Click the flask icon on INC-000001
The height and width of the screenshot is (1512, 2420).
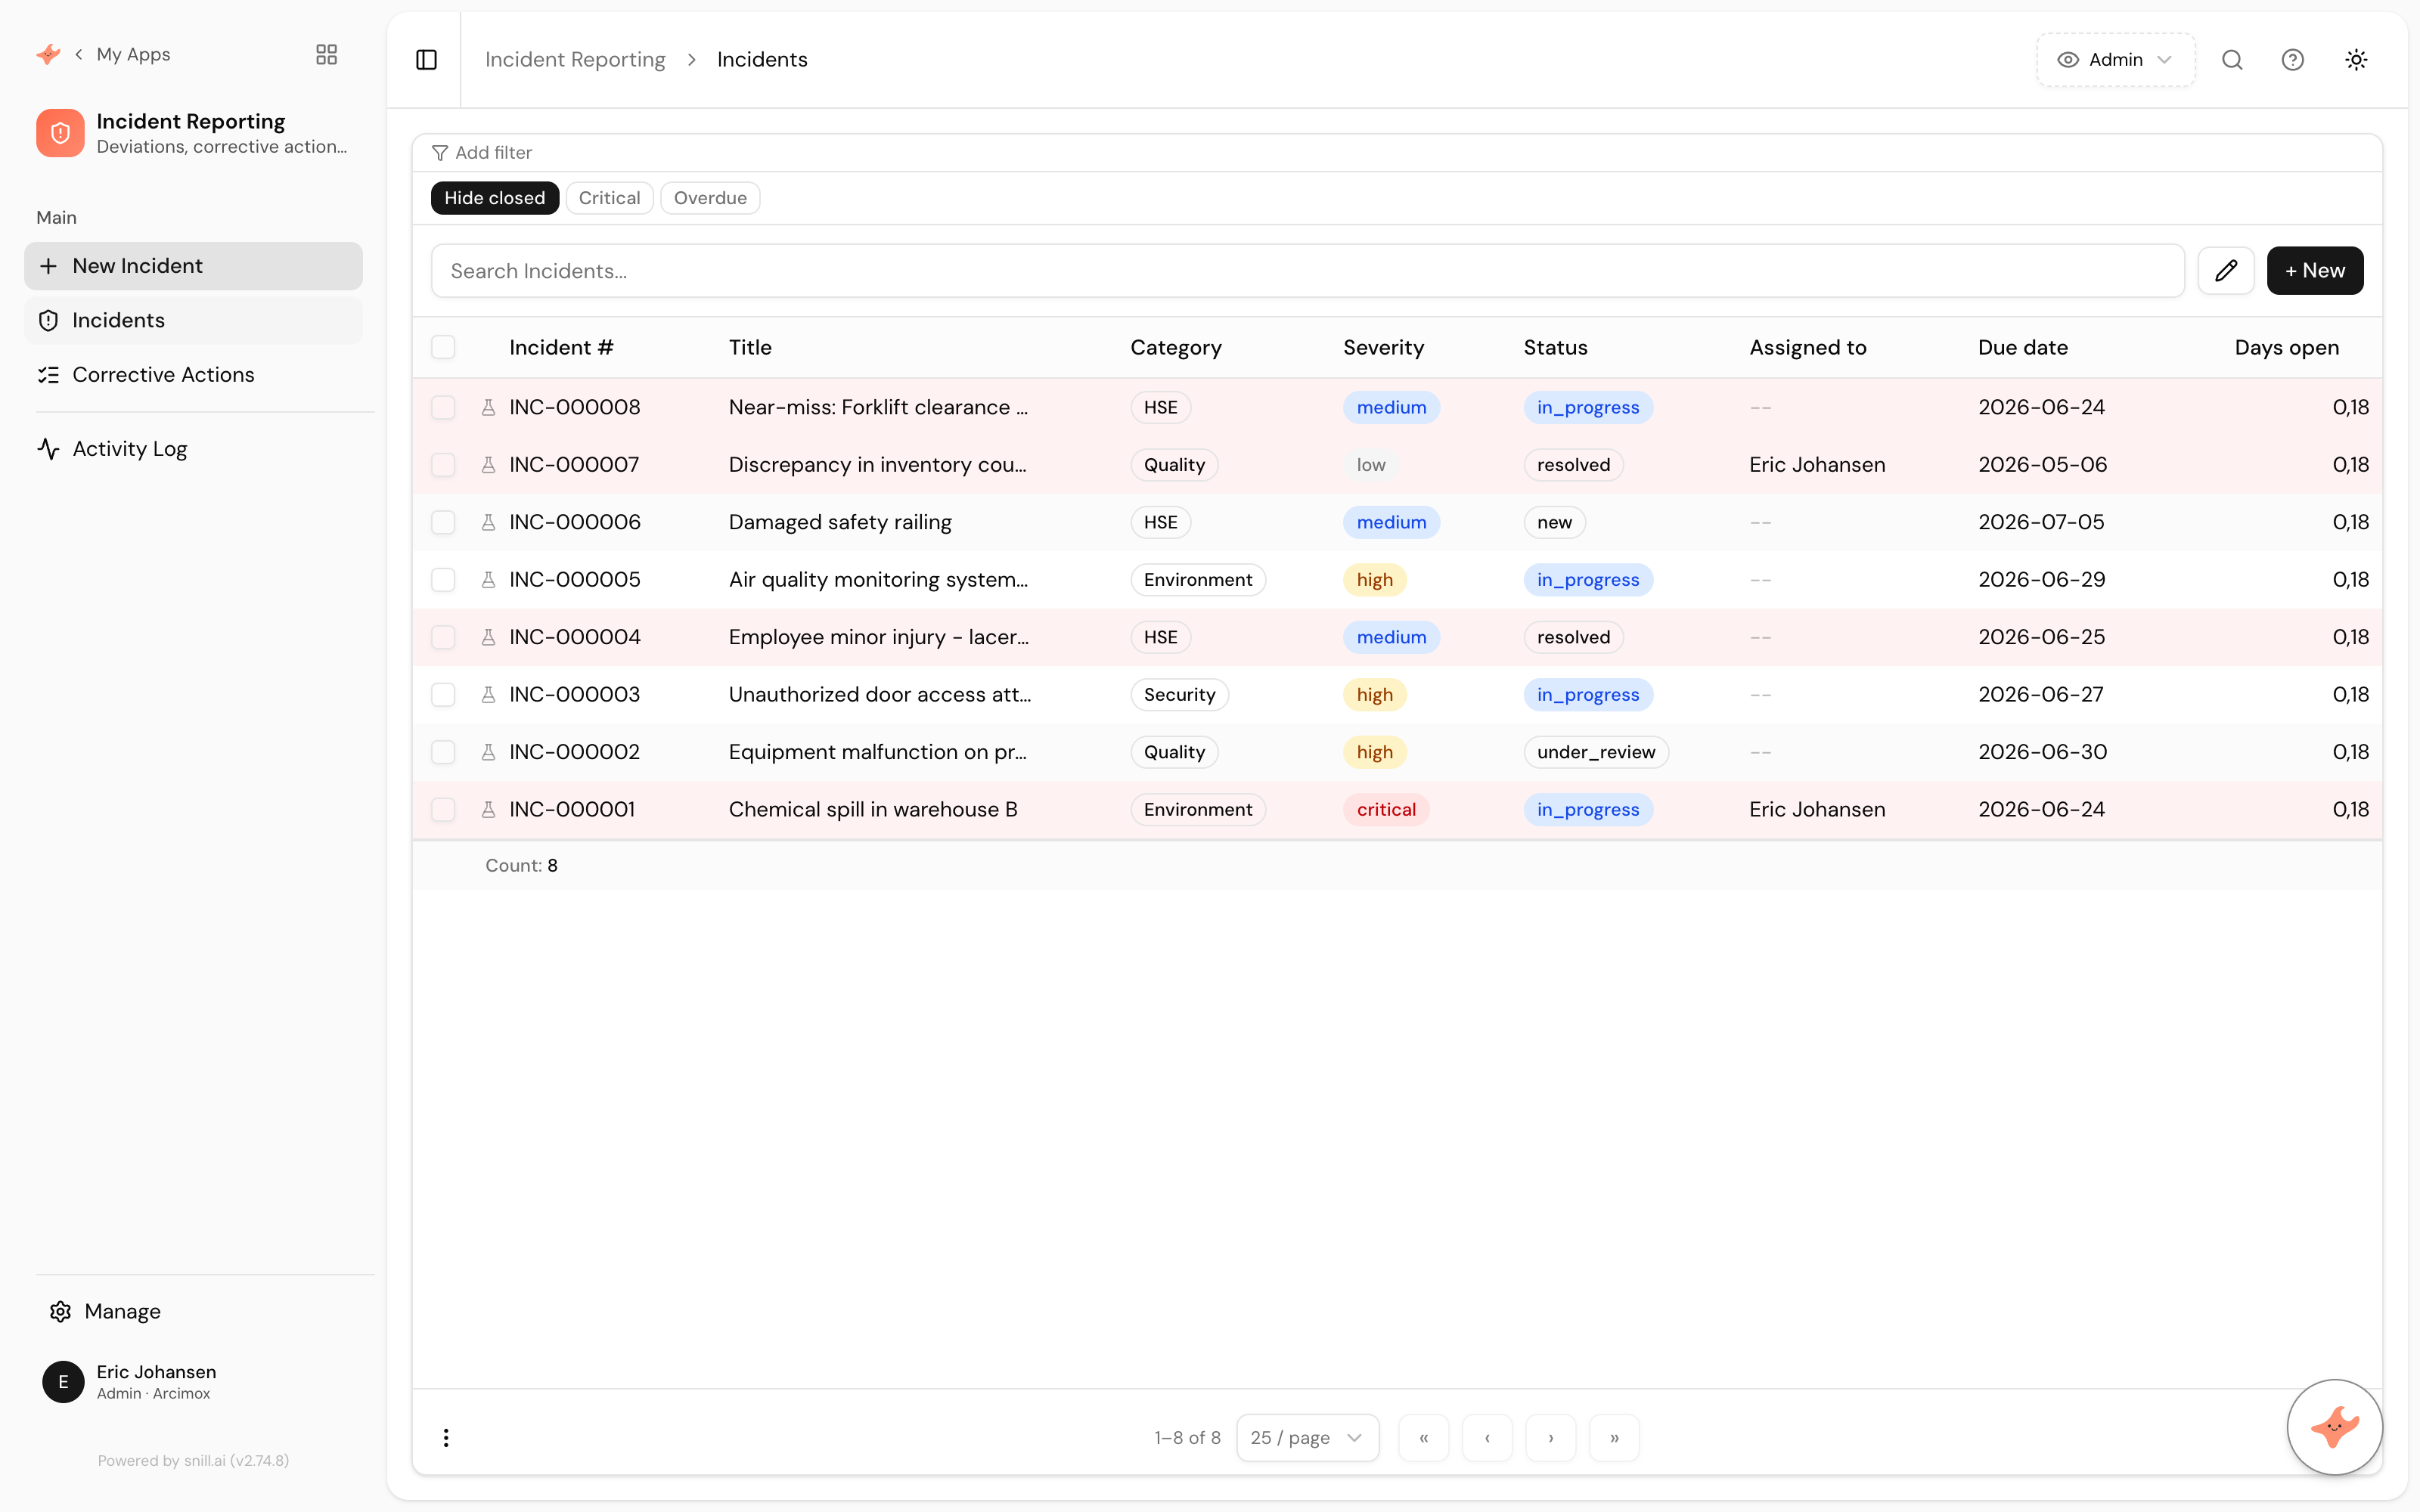pyautogui.click(x=488, y=810)
